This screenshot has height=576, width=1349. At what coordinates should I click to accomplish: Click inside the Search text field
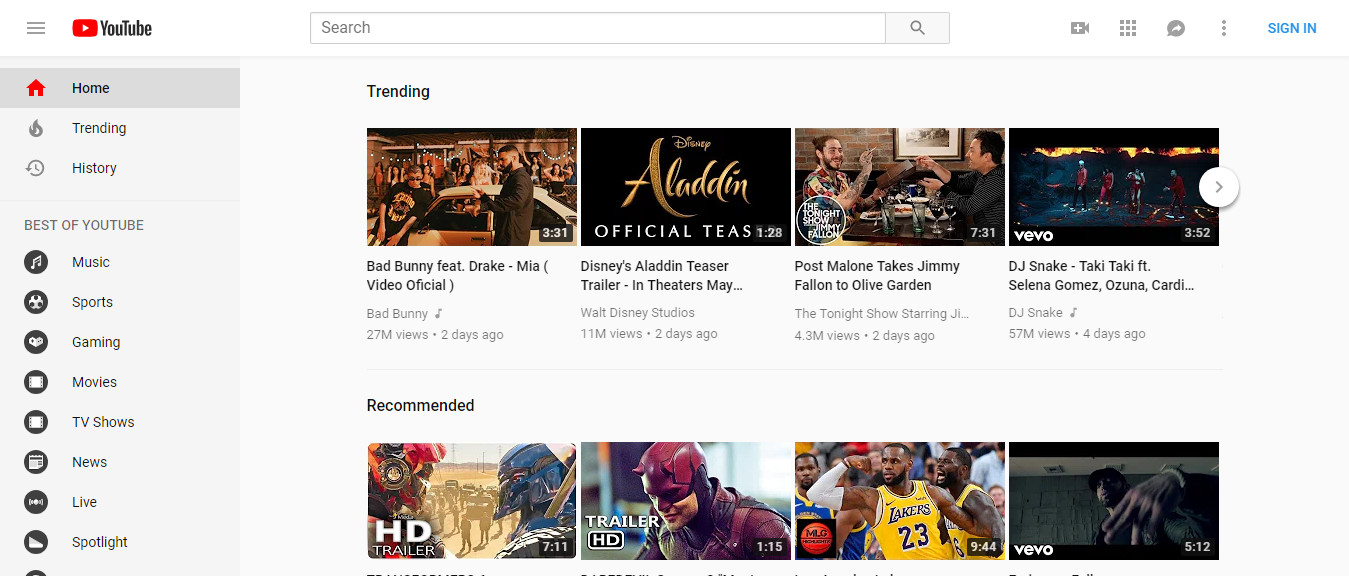click(x=597, y=28)
